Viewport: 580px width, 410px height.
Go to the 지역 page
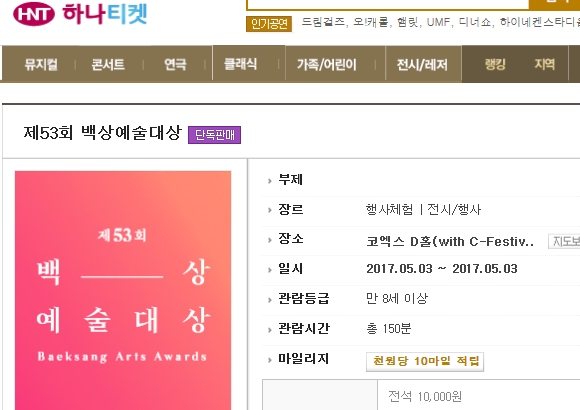pos(544,64)
